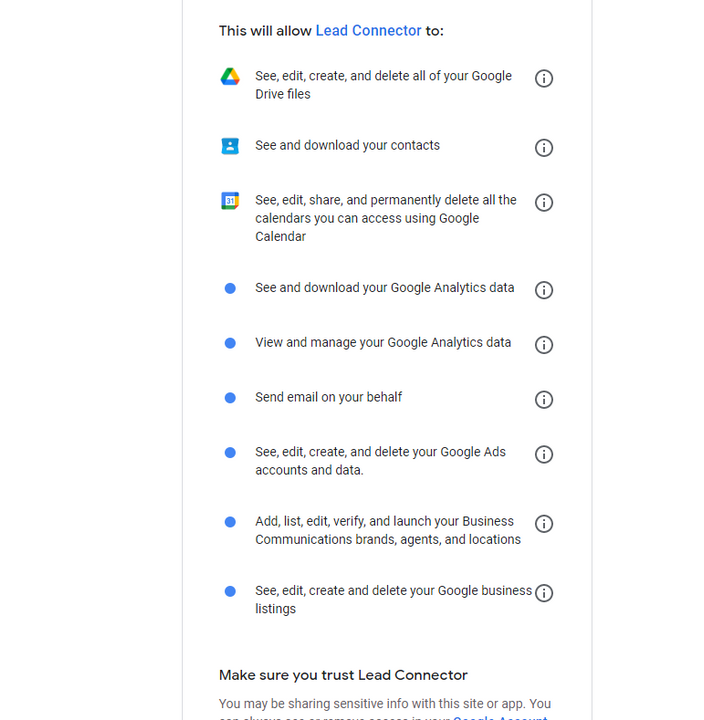Open info for Google Calendar permission
Image resolution: width=704 pixels, height=720 pixels.
point(544,202)
